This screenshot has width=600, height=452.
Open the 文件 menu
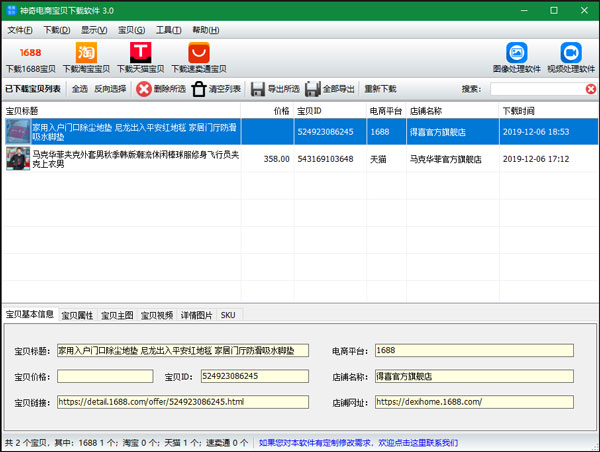click(20, 31)
